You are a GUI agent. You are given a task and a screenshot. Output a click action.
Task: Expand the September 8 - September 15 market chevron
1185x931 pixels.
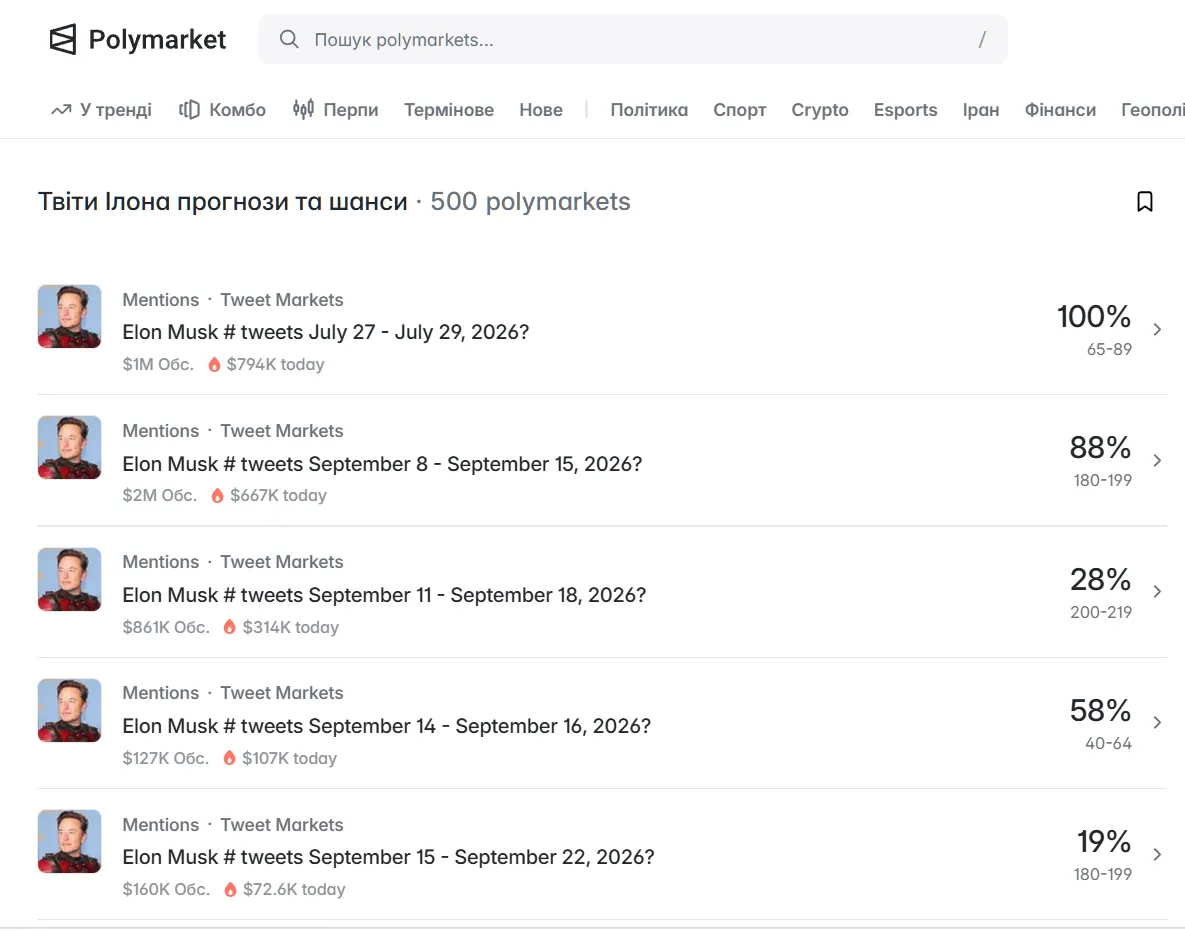point(1157,460)
